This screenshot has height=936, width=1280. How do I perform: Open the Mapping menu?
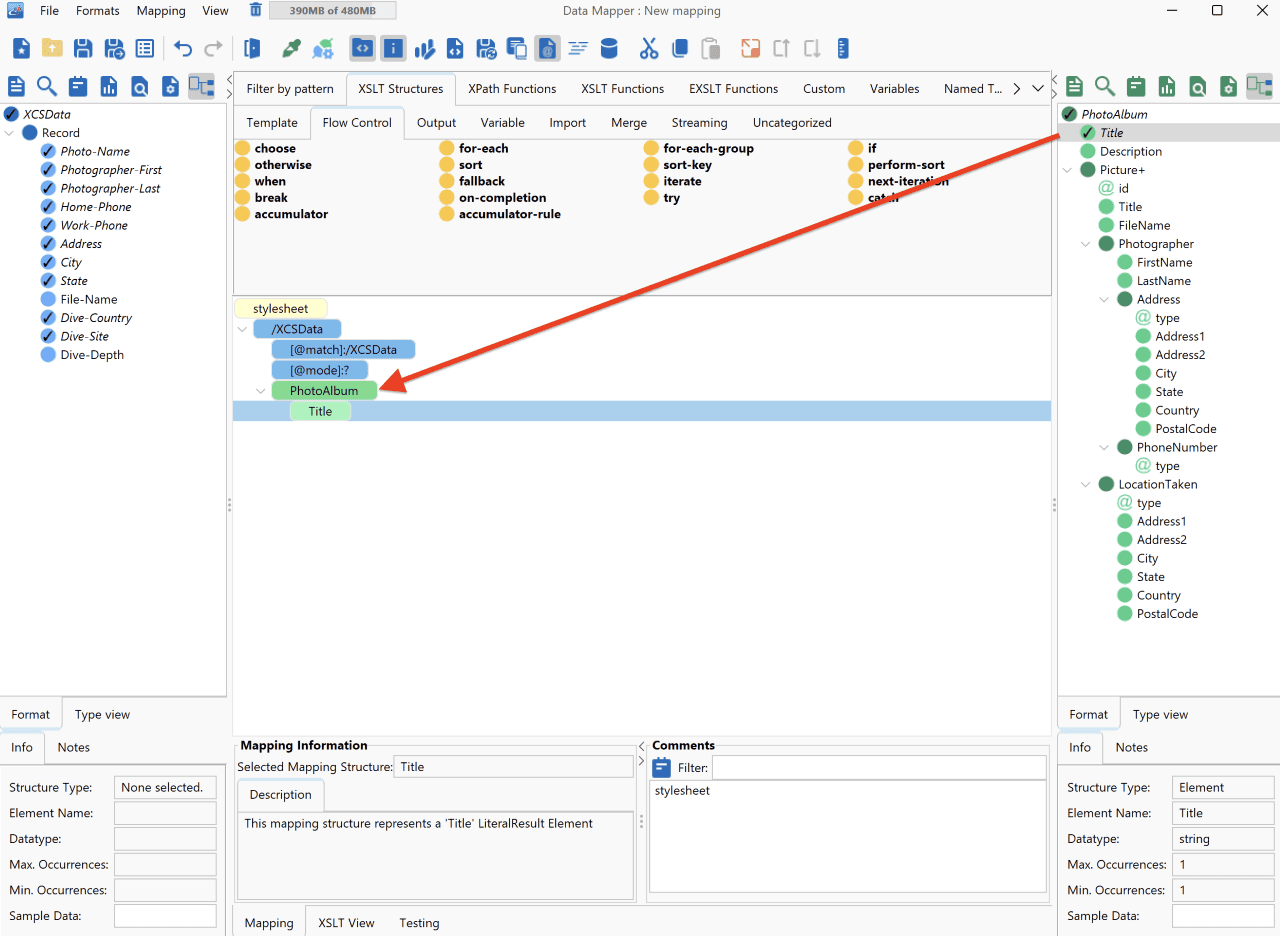point(161,11)
